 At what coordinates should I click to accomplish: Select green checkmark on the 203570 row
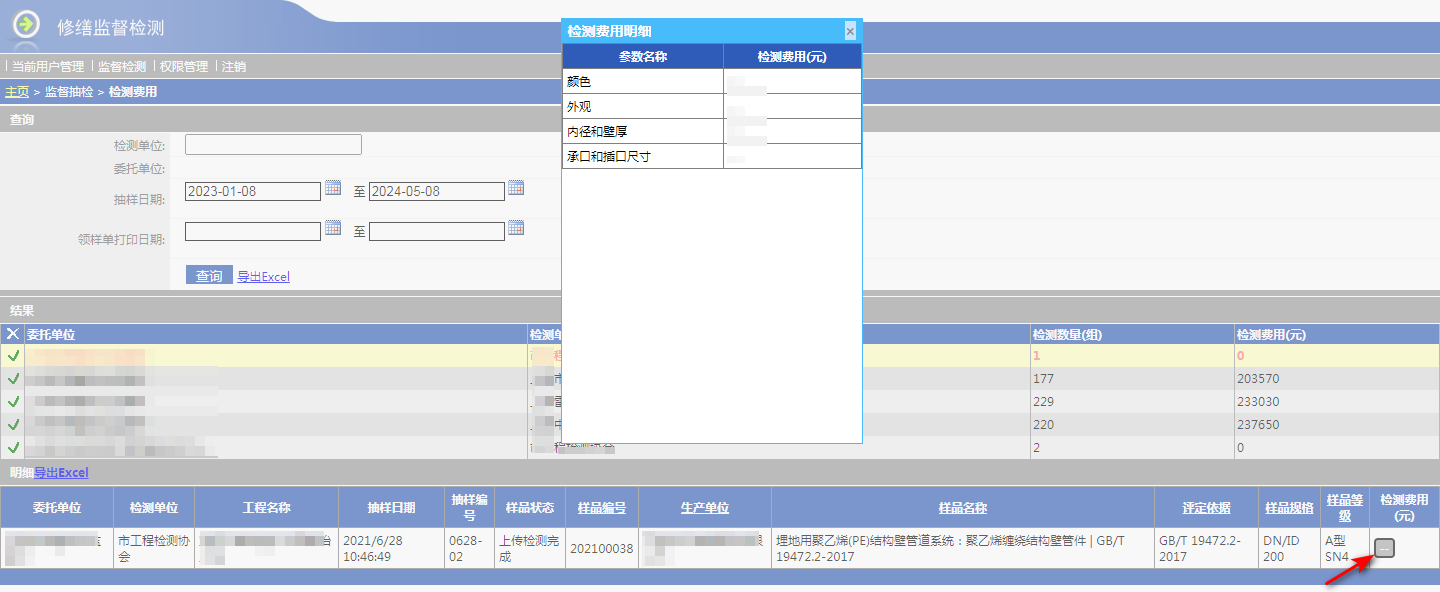tap(13, 379)
